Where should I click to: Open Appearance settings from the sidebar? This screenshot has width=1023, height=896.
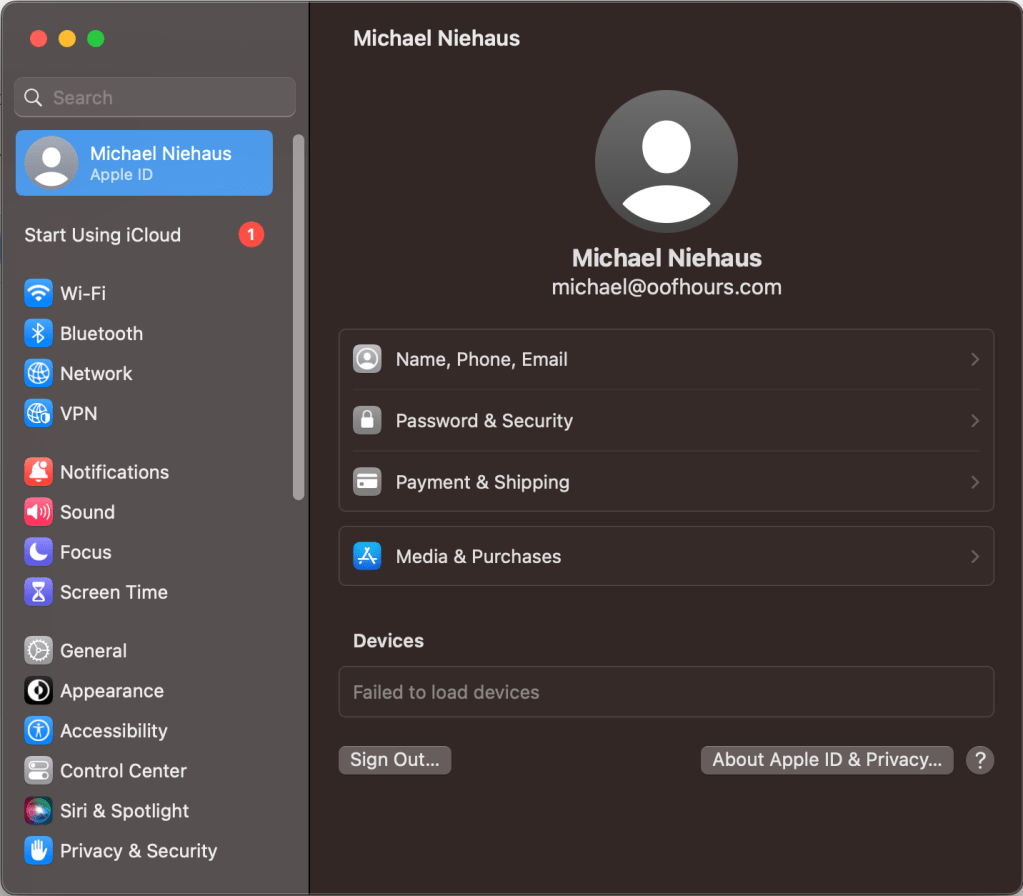(x=39, y=691)
